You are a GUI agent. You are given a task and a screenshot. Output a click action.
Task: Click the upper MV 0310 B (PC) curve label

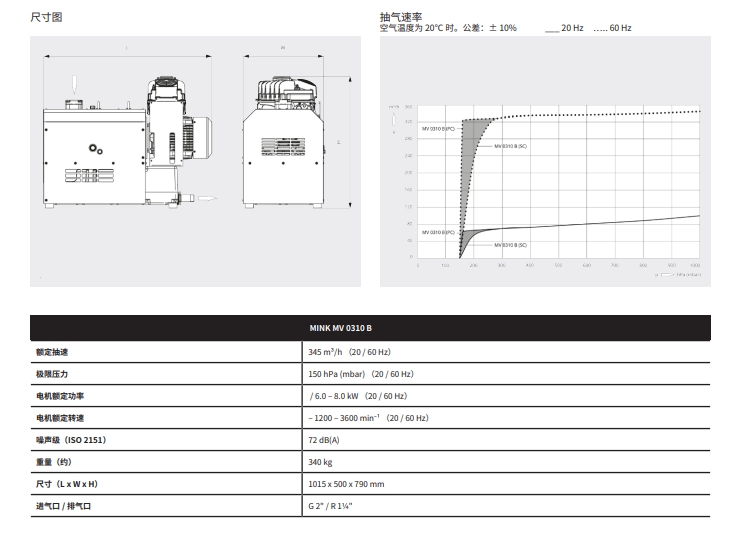(x=438, y=129)
